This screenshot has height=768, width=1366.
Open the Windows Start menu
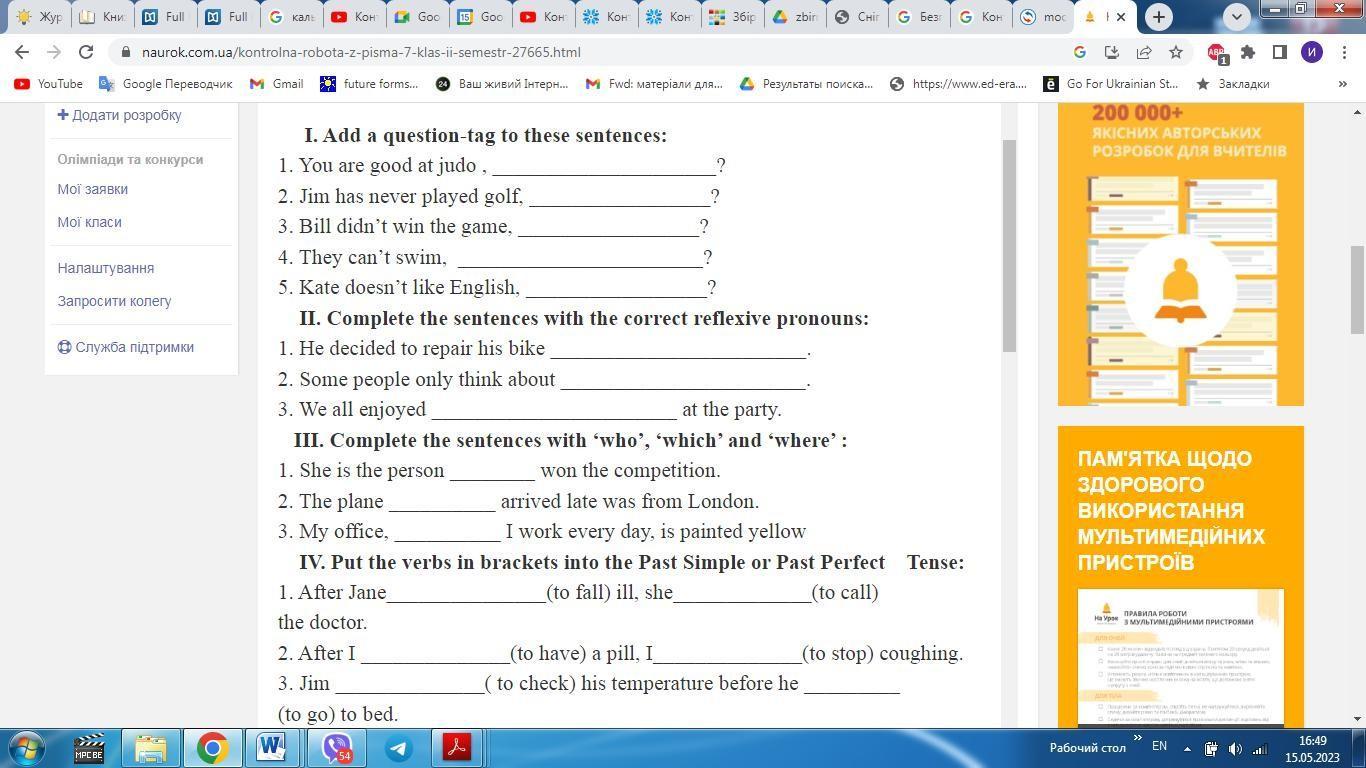(x=27, y=748)
